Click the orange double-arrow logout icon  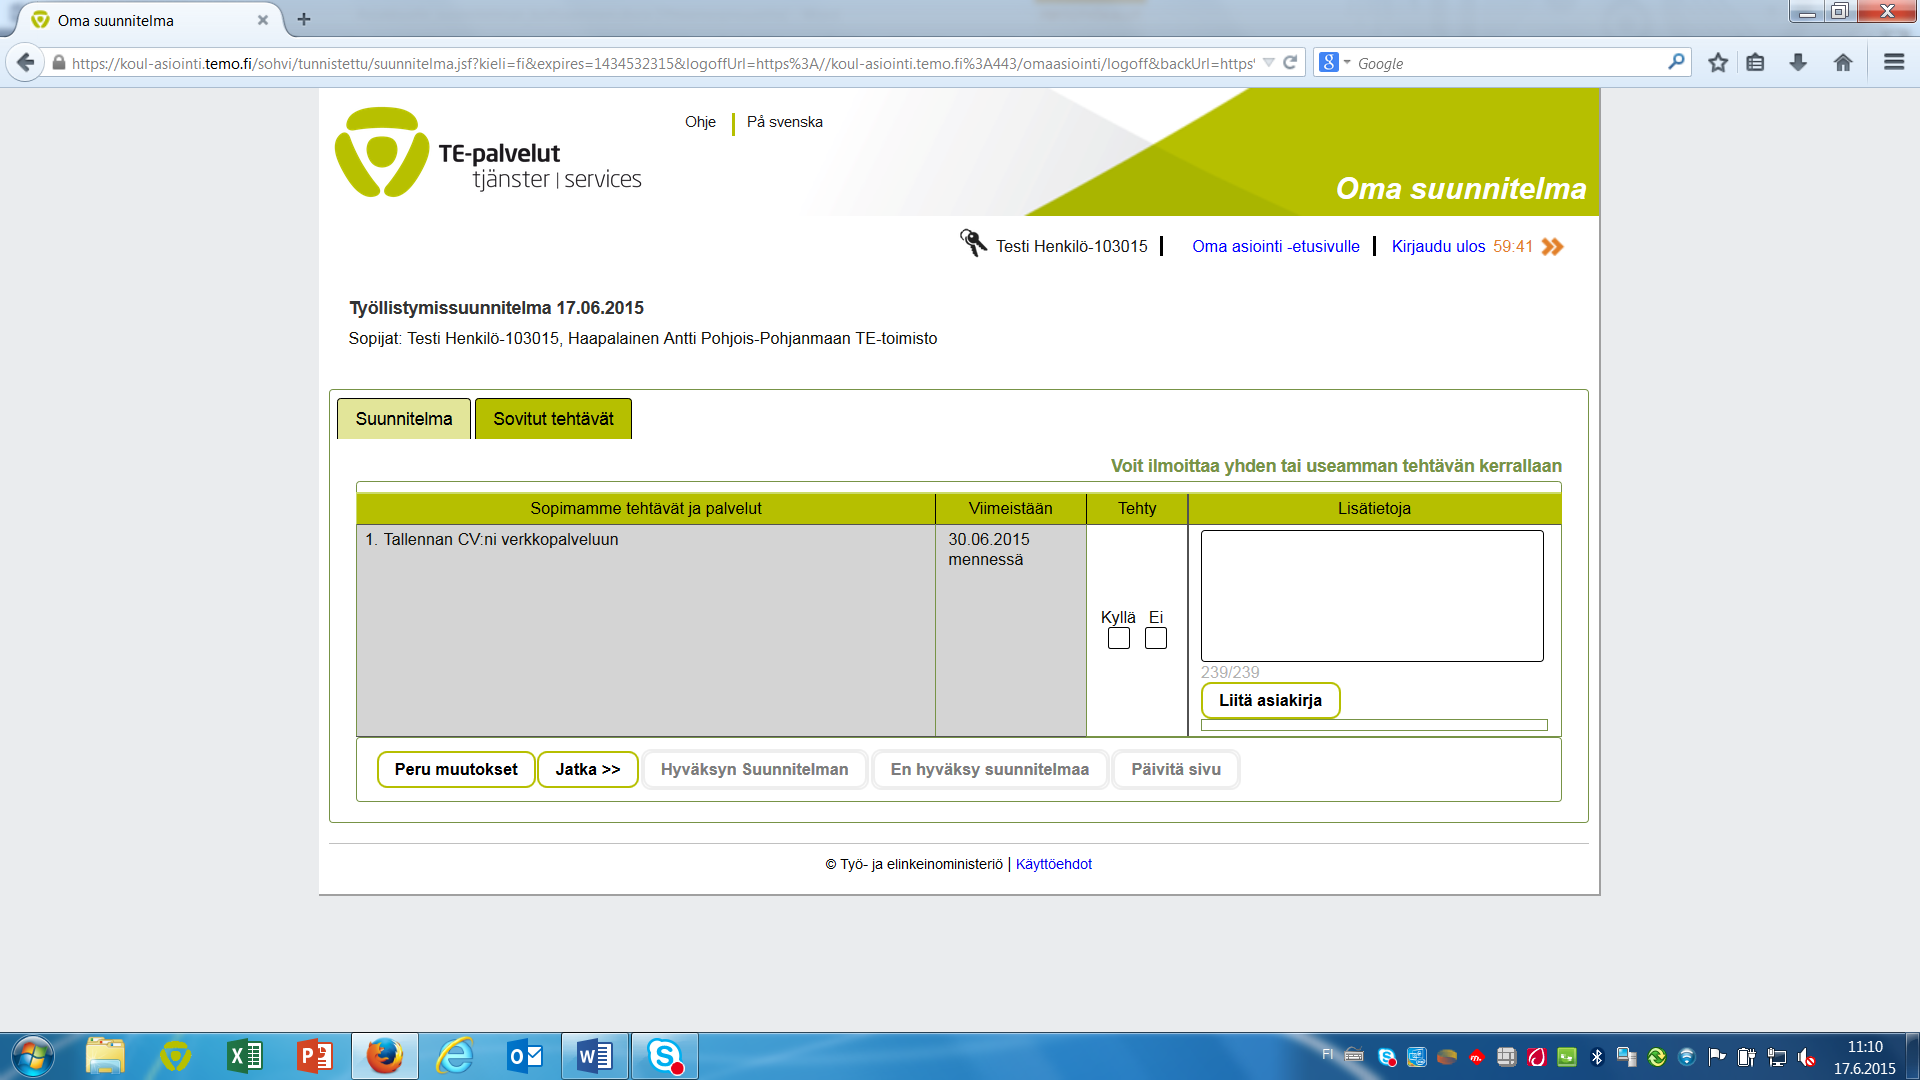(x=1552, y=246)
